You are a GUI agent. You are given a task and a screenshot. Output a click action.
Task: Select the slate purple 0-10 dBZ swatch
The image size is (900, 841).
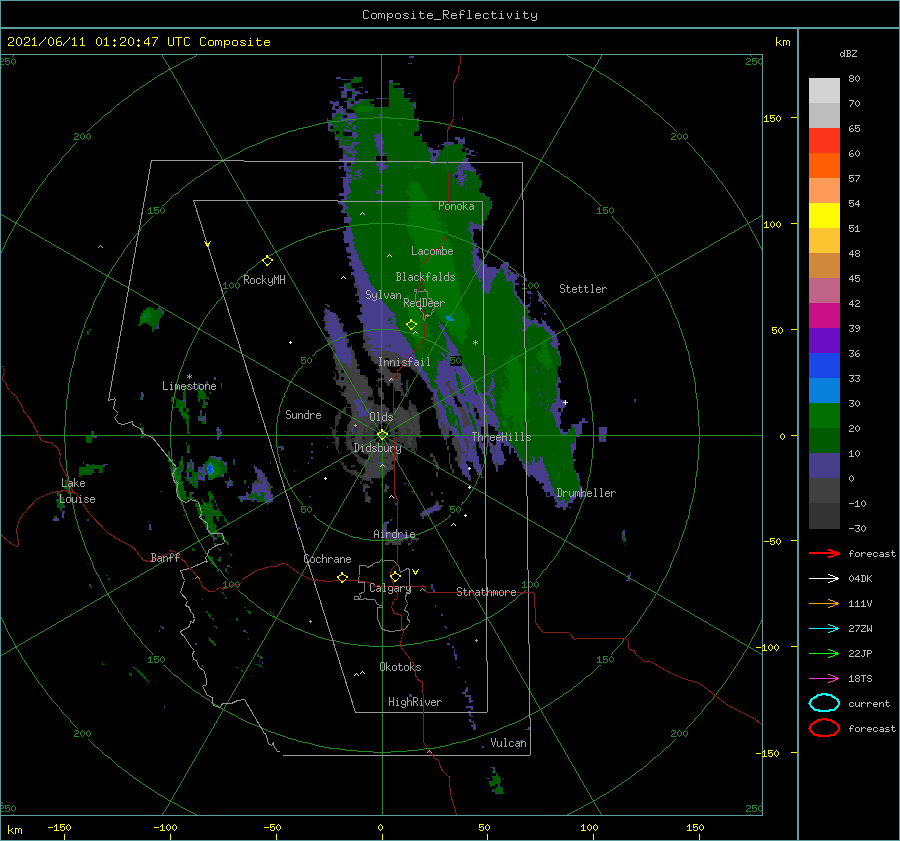824,466
